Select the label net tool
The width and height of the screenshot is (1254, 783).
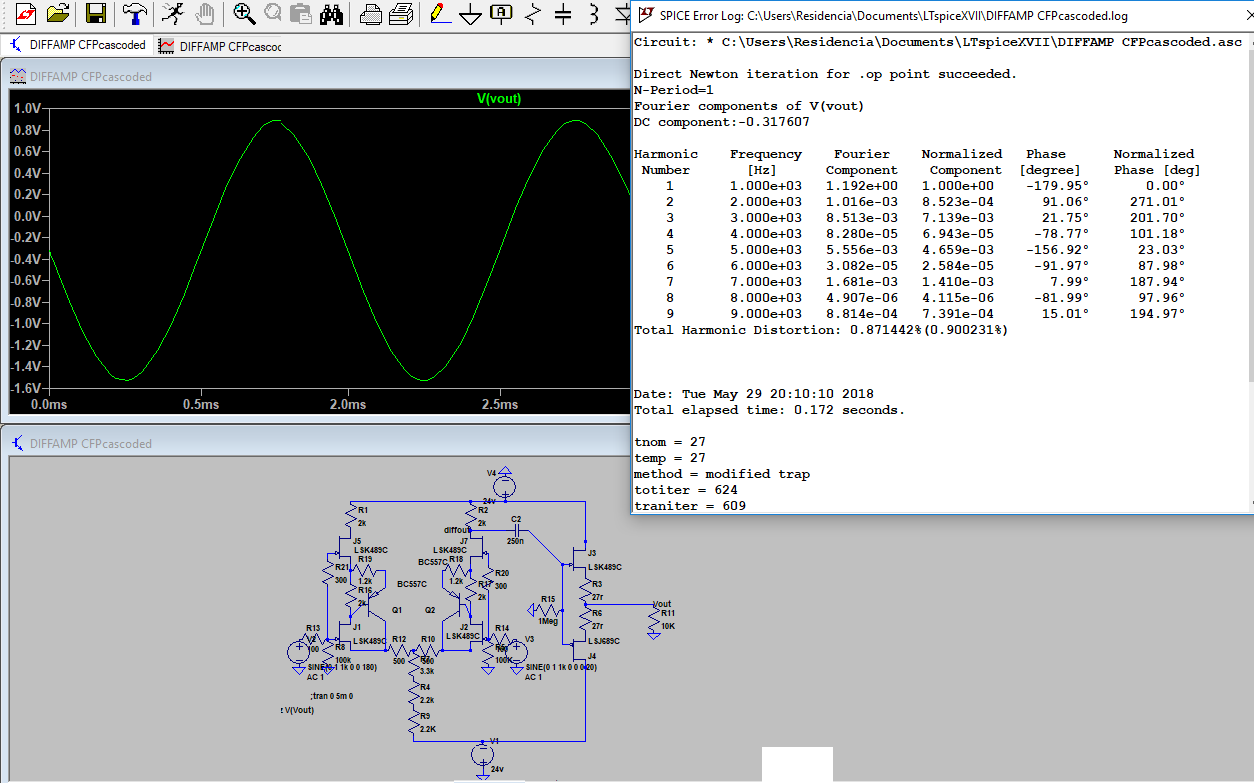(501, 14)
